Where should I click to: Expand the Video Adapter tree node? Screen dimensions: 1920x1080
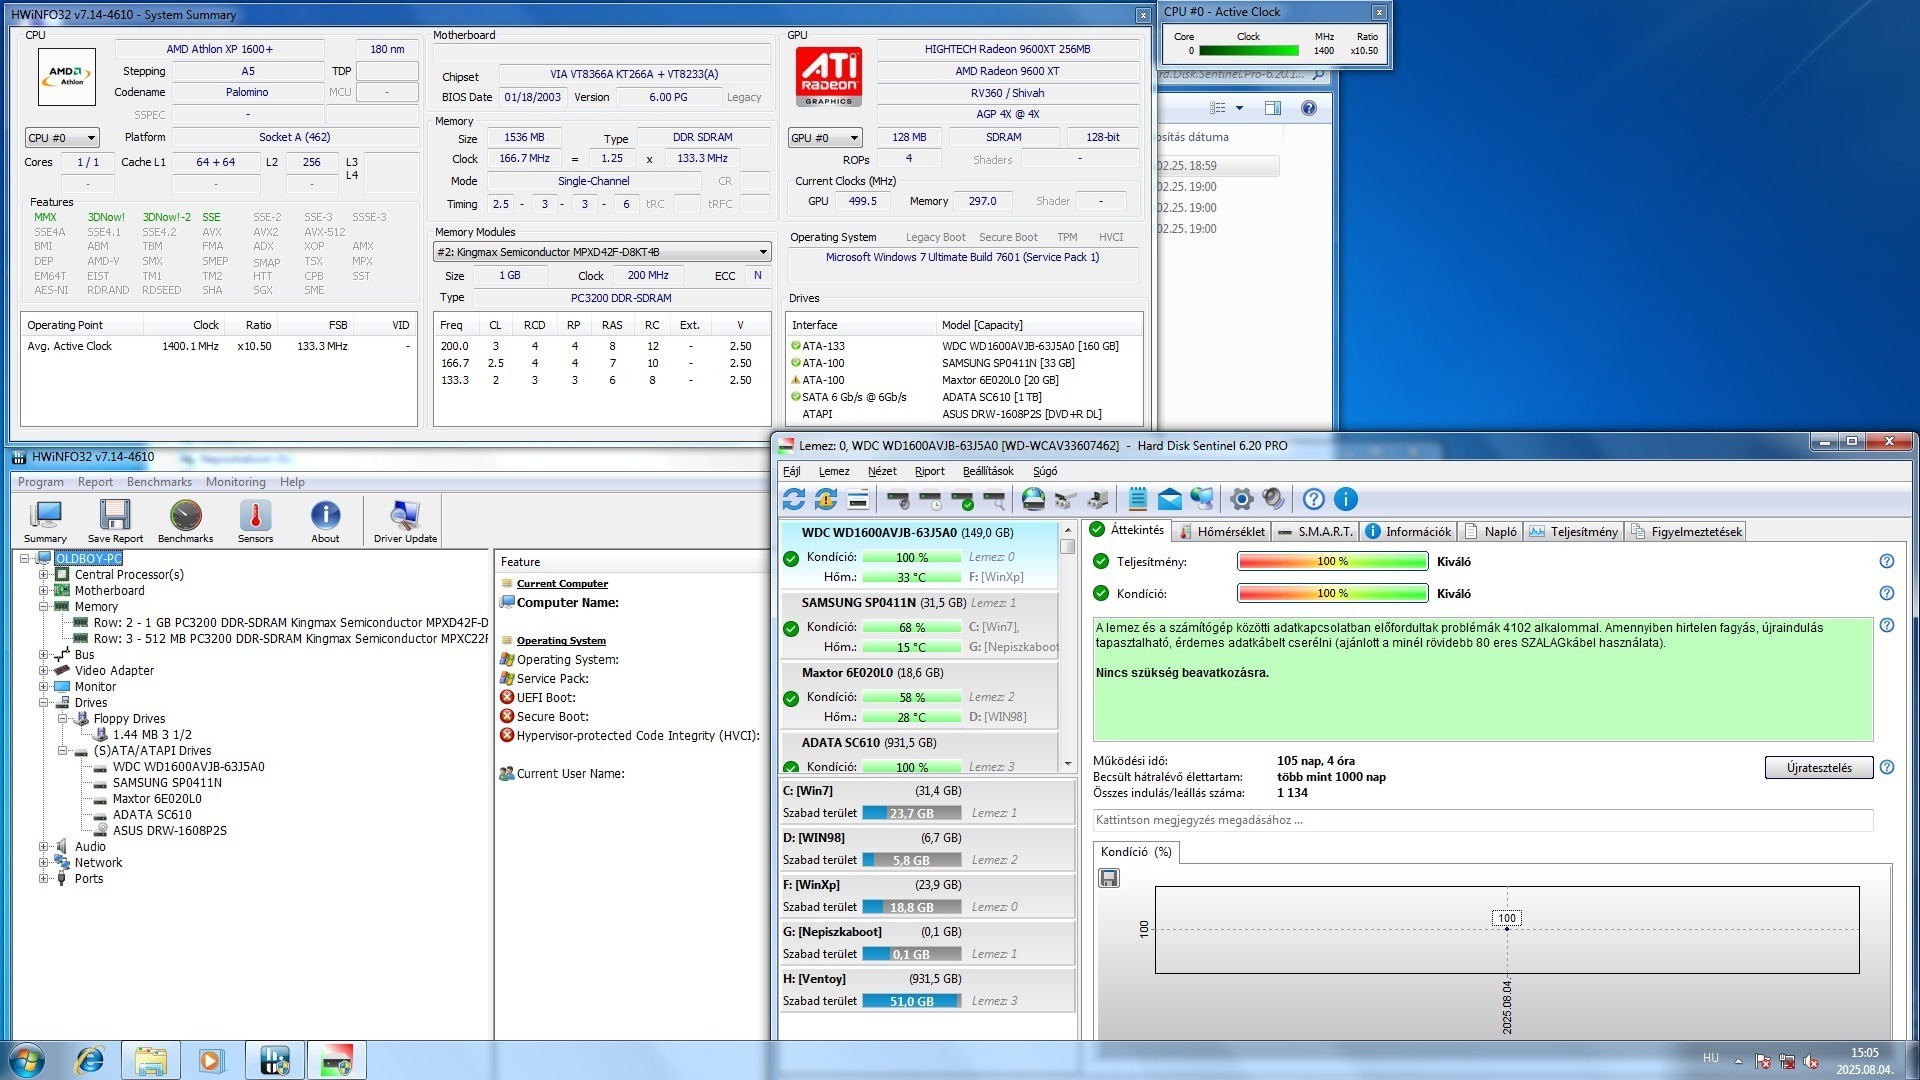43,671
